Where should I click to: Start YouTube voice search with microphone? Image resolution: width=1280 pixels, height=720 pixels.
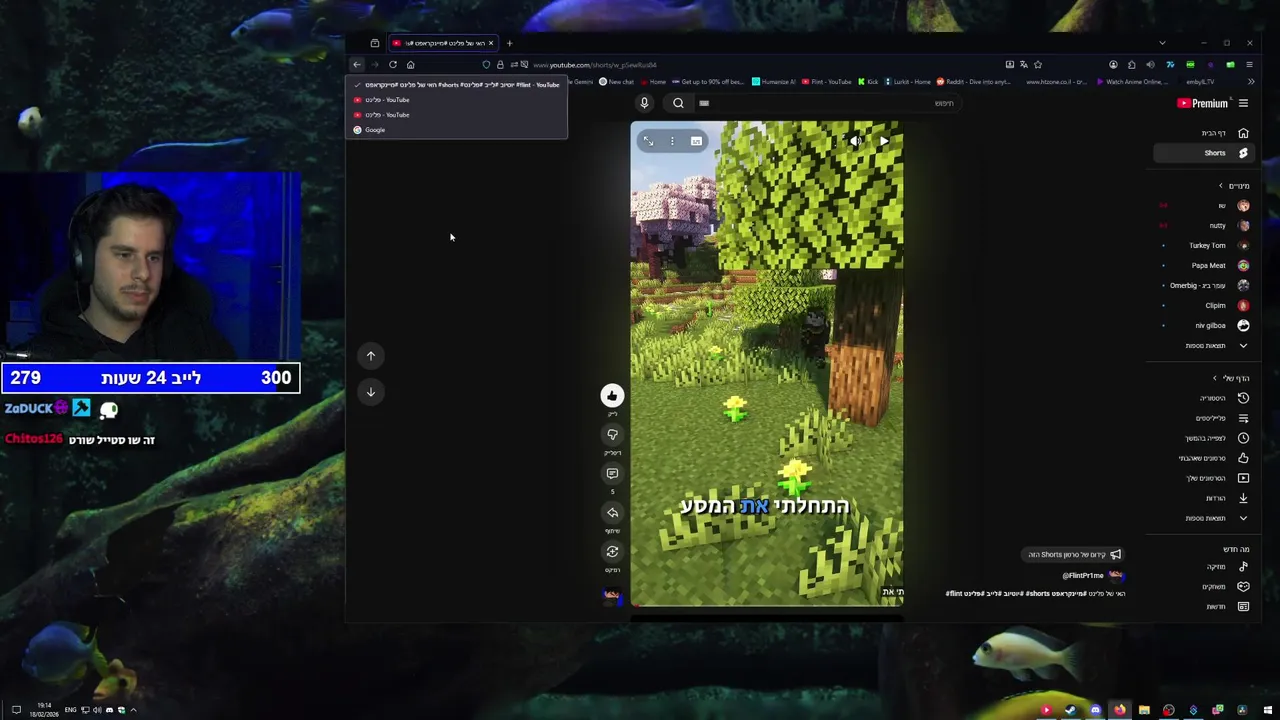tap(644, 103)
